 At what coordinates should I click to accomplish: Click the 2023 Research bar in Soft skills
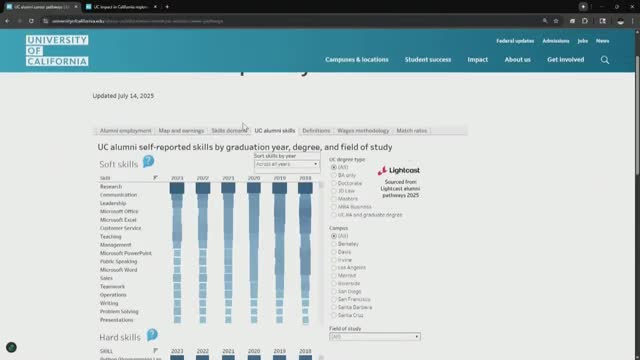177,188
